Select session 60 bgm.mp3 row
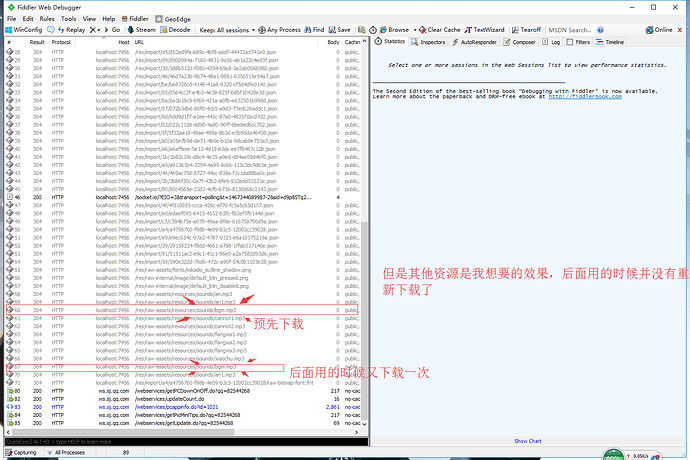Screen dimensions: 690x460 (183, 310)
